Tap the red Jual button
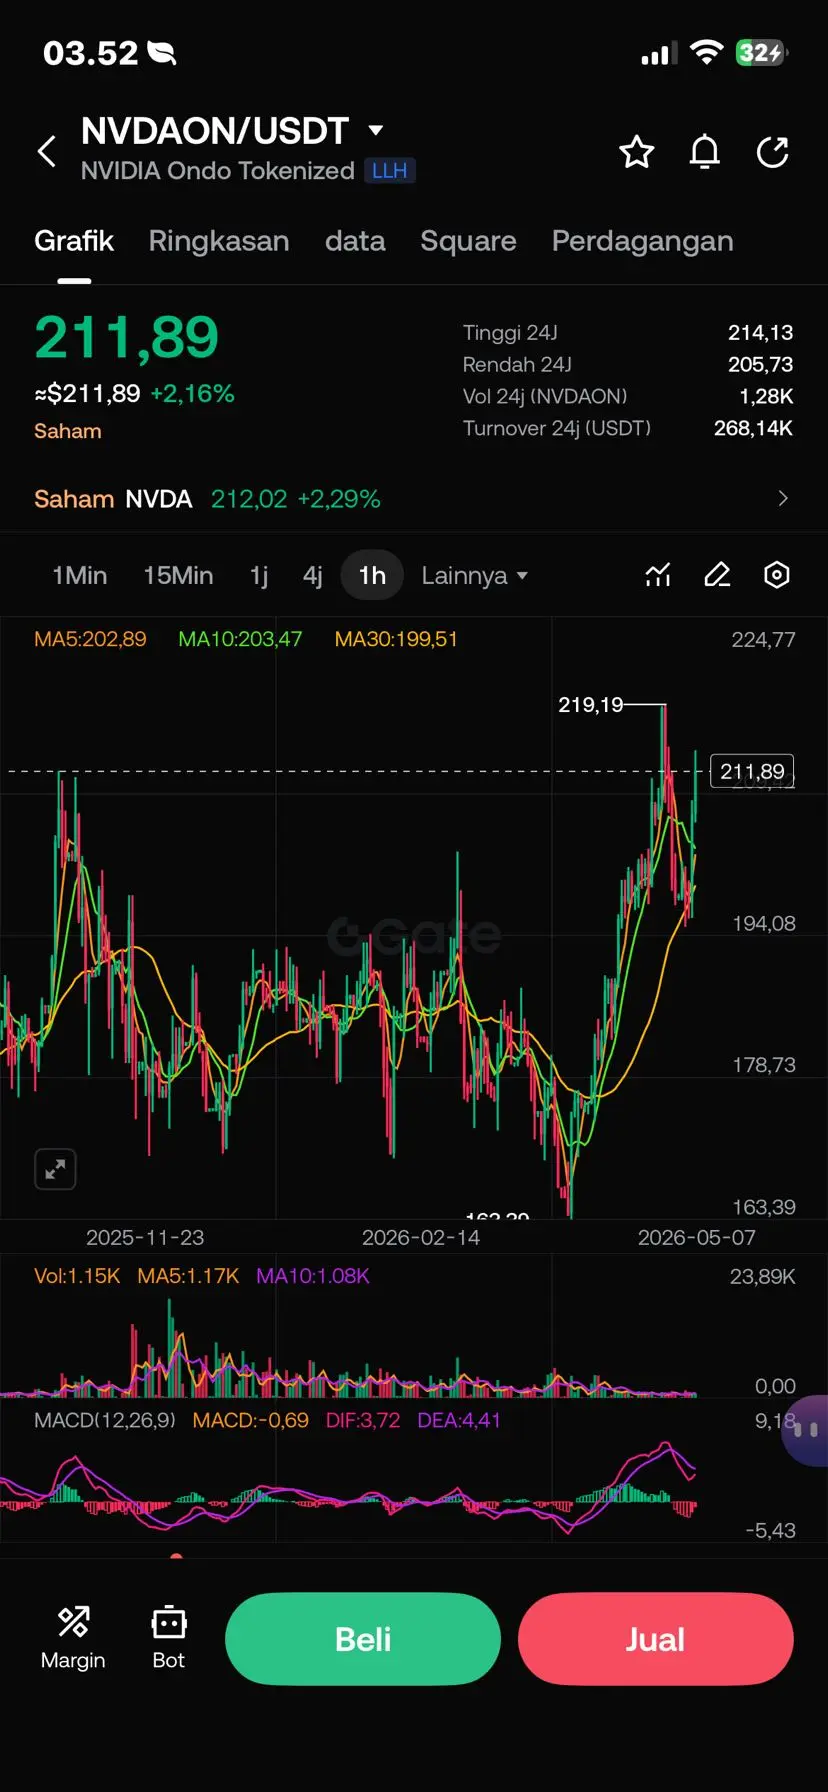Image resolution: width=828 pixels, height=1792 pixels. [656, 1639]
